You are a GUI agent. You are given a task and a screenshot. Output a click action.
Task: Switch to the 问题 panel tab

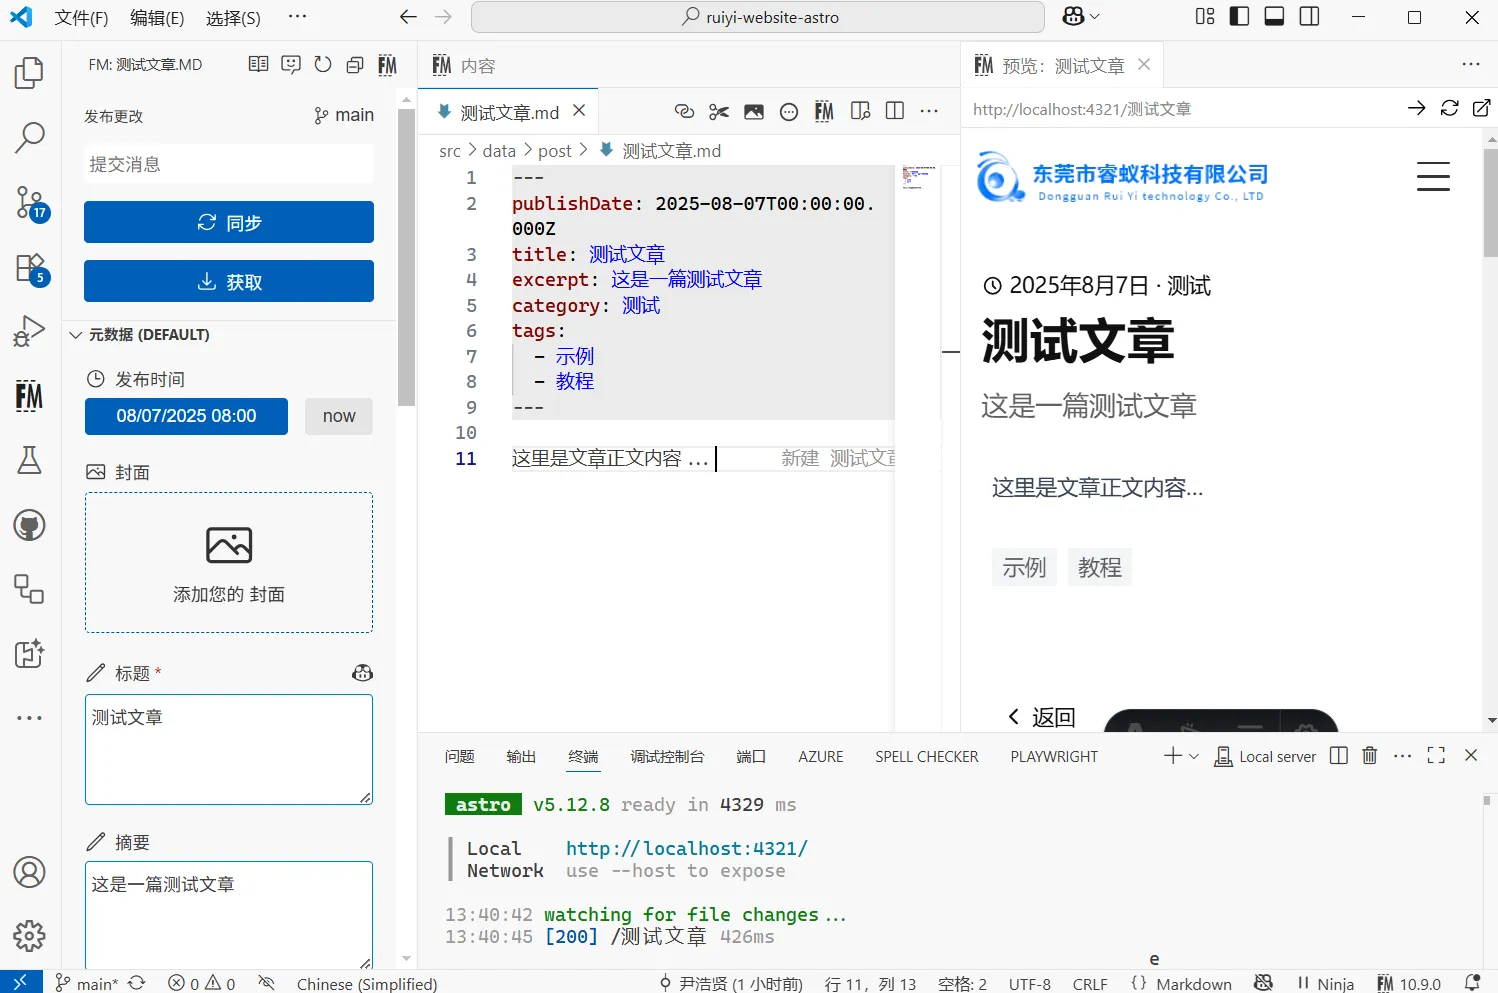(x=460, y=757)
